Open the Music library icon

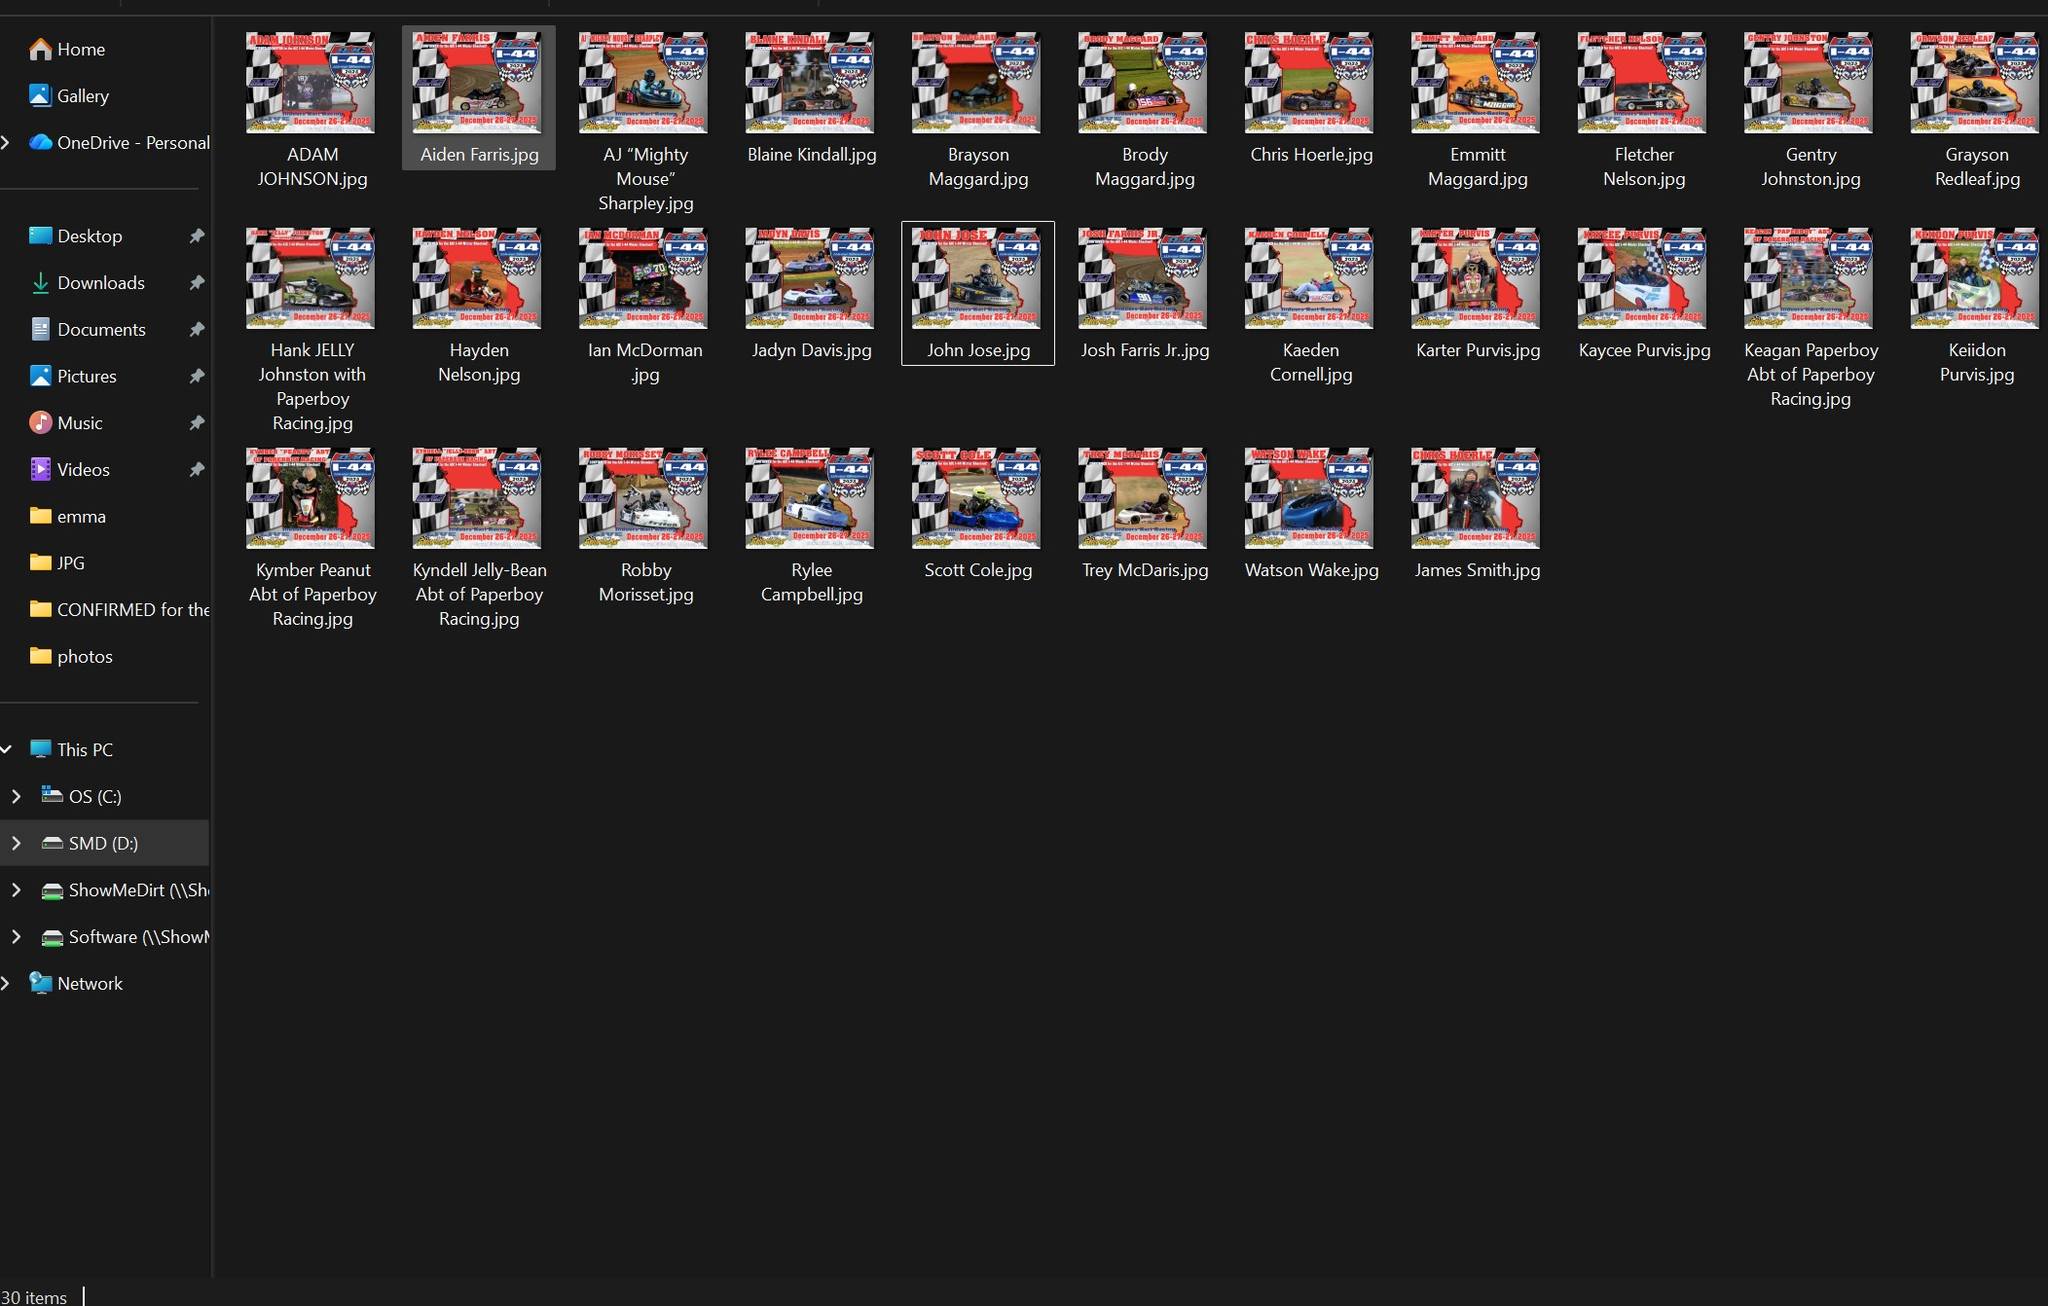(40, 423)
